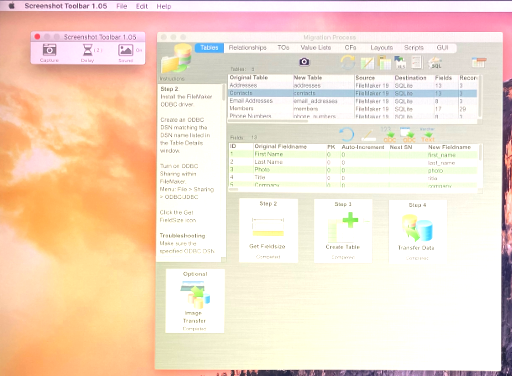The width and height of the screenshot is (512, 376).
Task: Click the Source column header
Action: [374, 78]
